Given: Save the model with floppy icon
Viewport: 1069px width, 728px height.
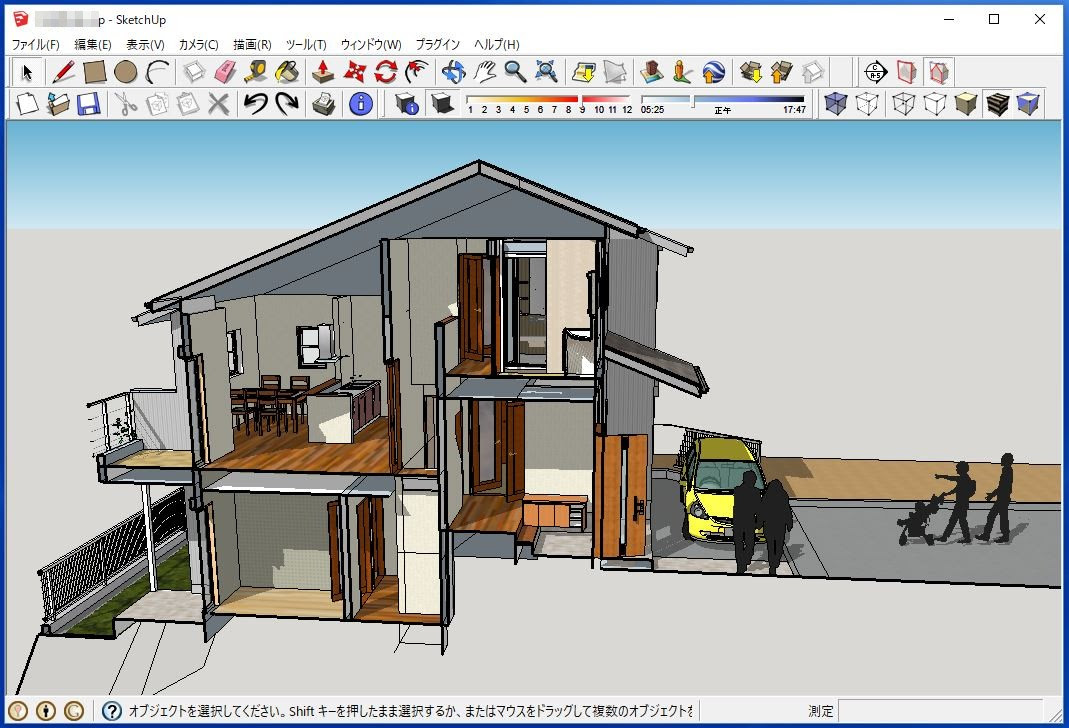Looking at the screenshot, I should point(89,104).
